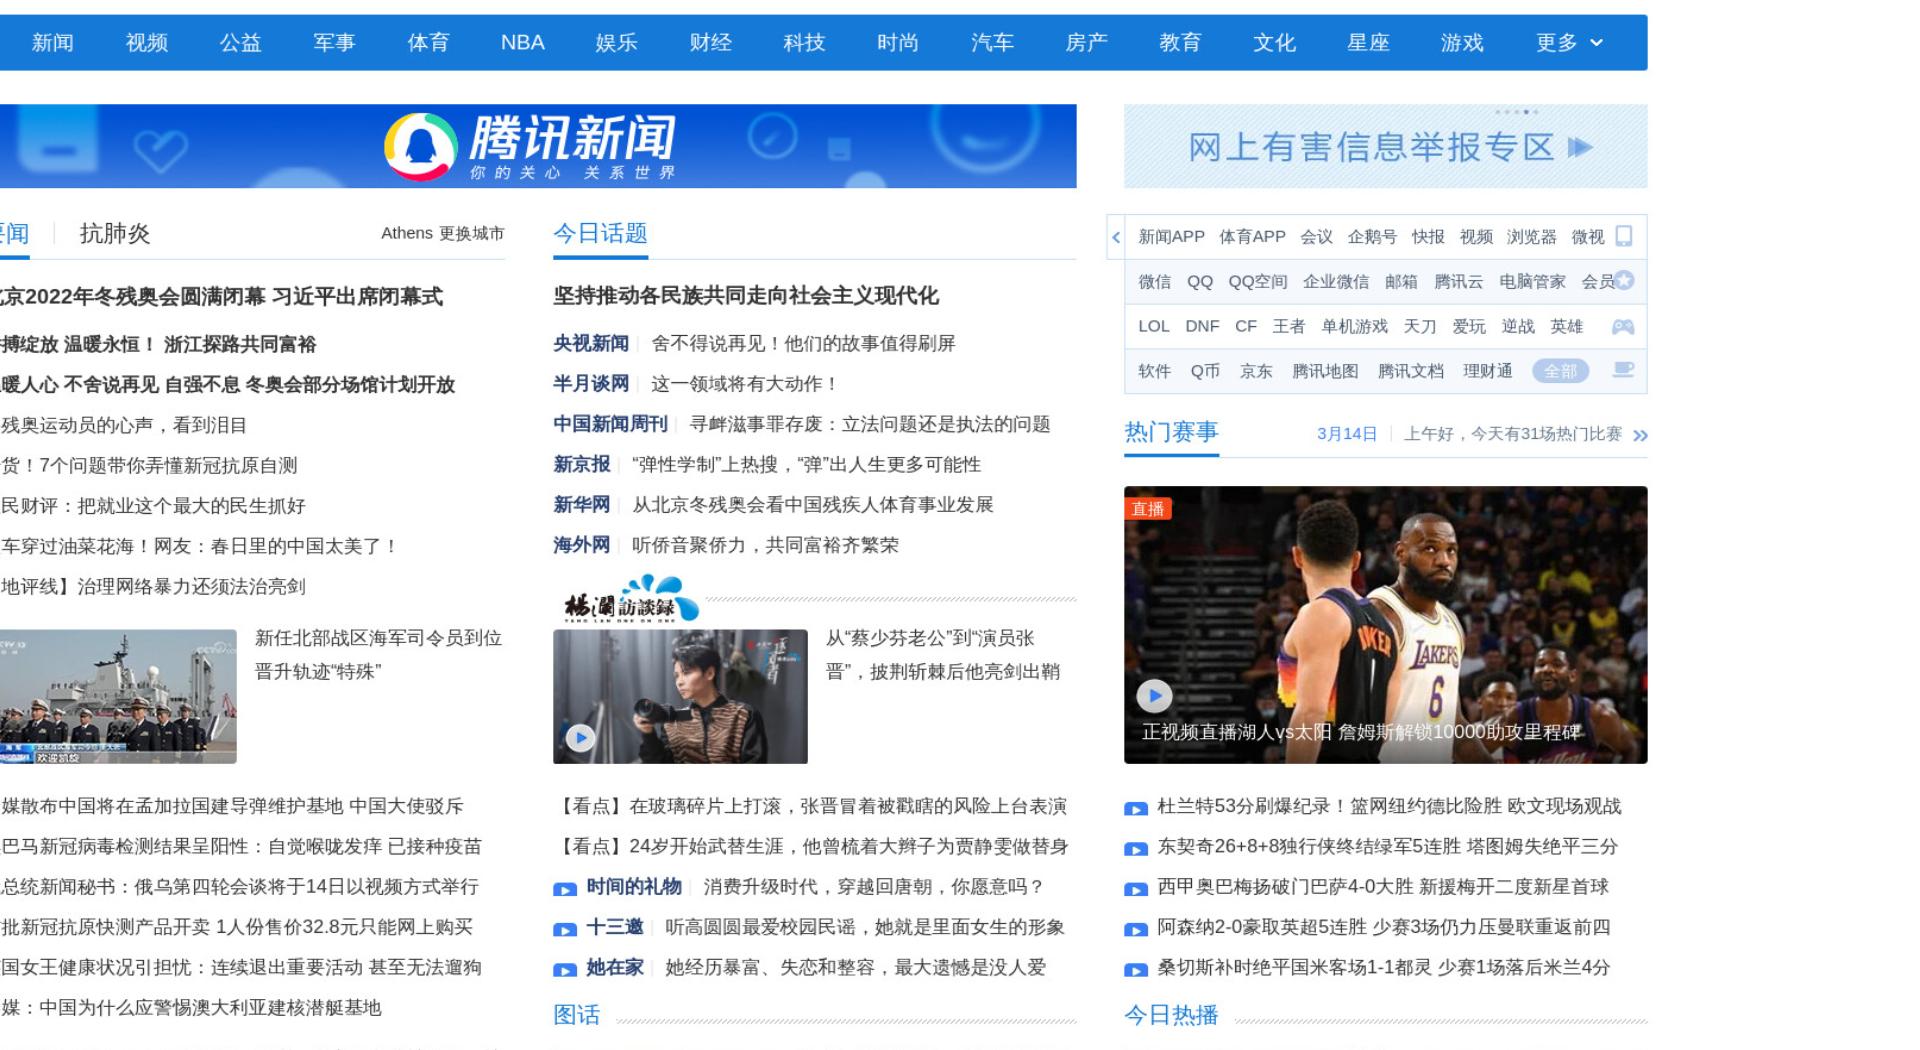This screenshot has height=1050, width=1920.
Task: Click the 中国新闻周刊 source link
Action: pos(610,424)
